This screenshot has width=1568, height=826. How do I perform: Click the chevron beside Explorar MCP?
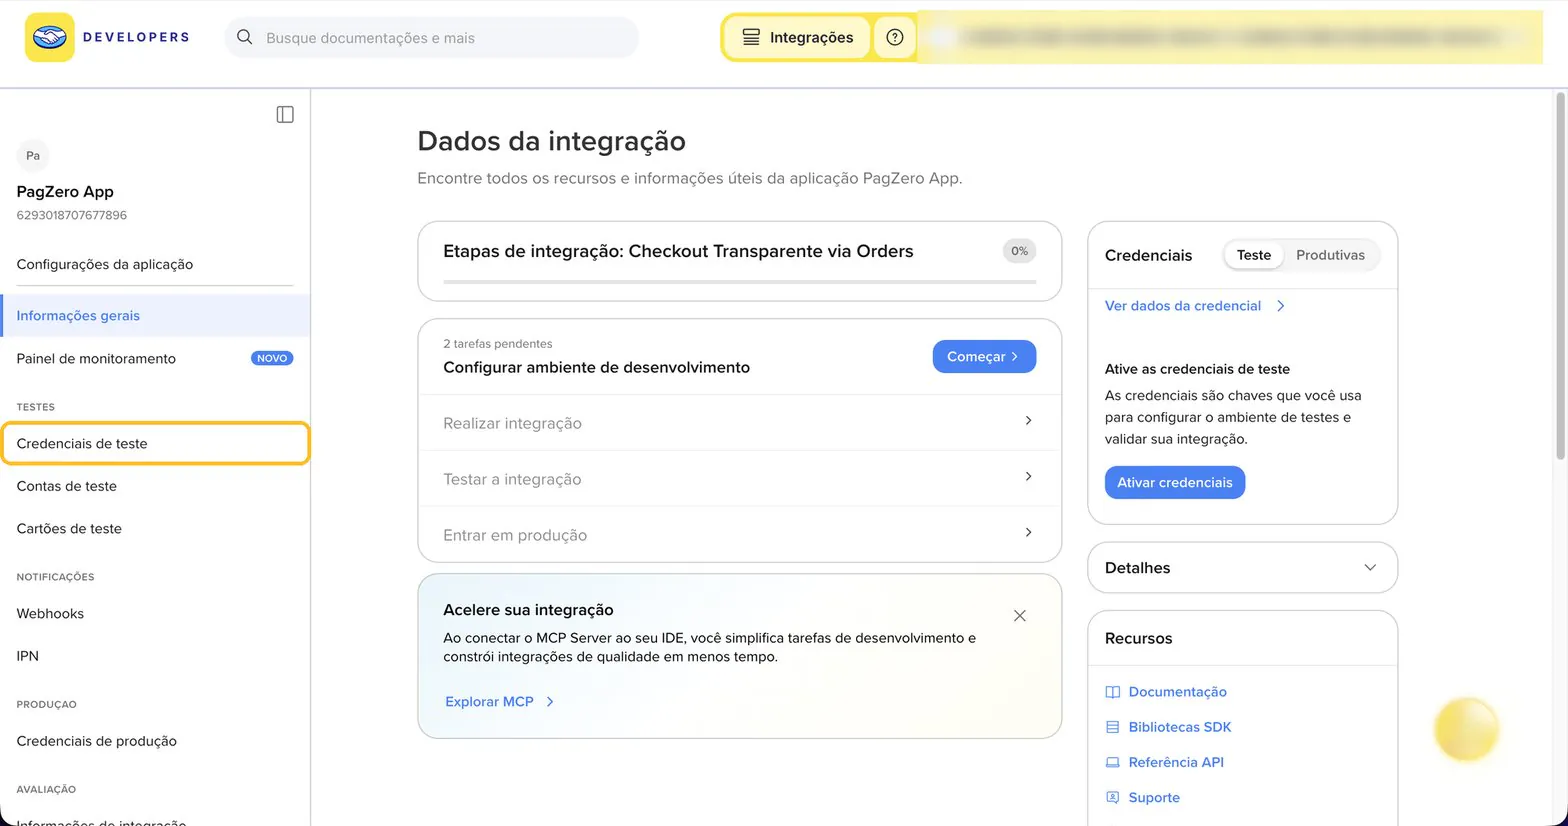coord(550,702)
